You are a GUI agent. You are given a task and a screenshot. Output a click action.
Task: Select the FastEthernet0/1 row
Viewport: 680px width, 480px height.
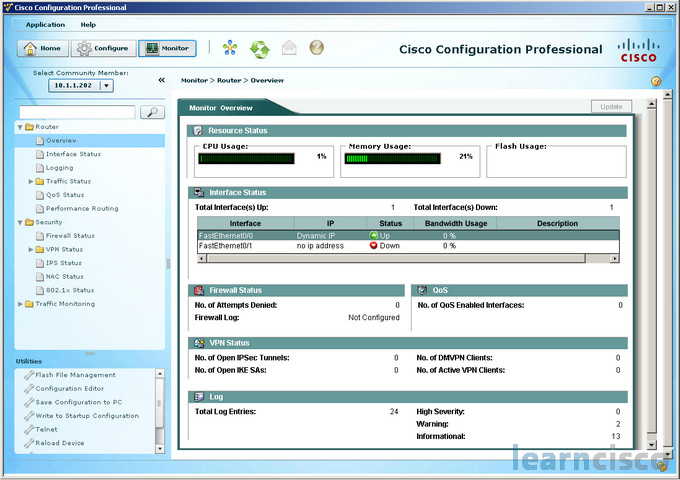408,246
